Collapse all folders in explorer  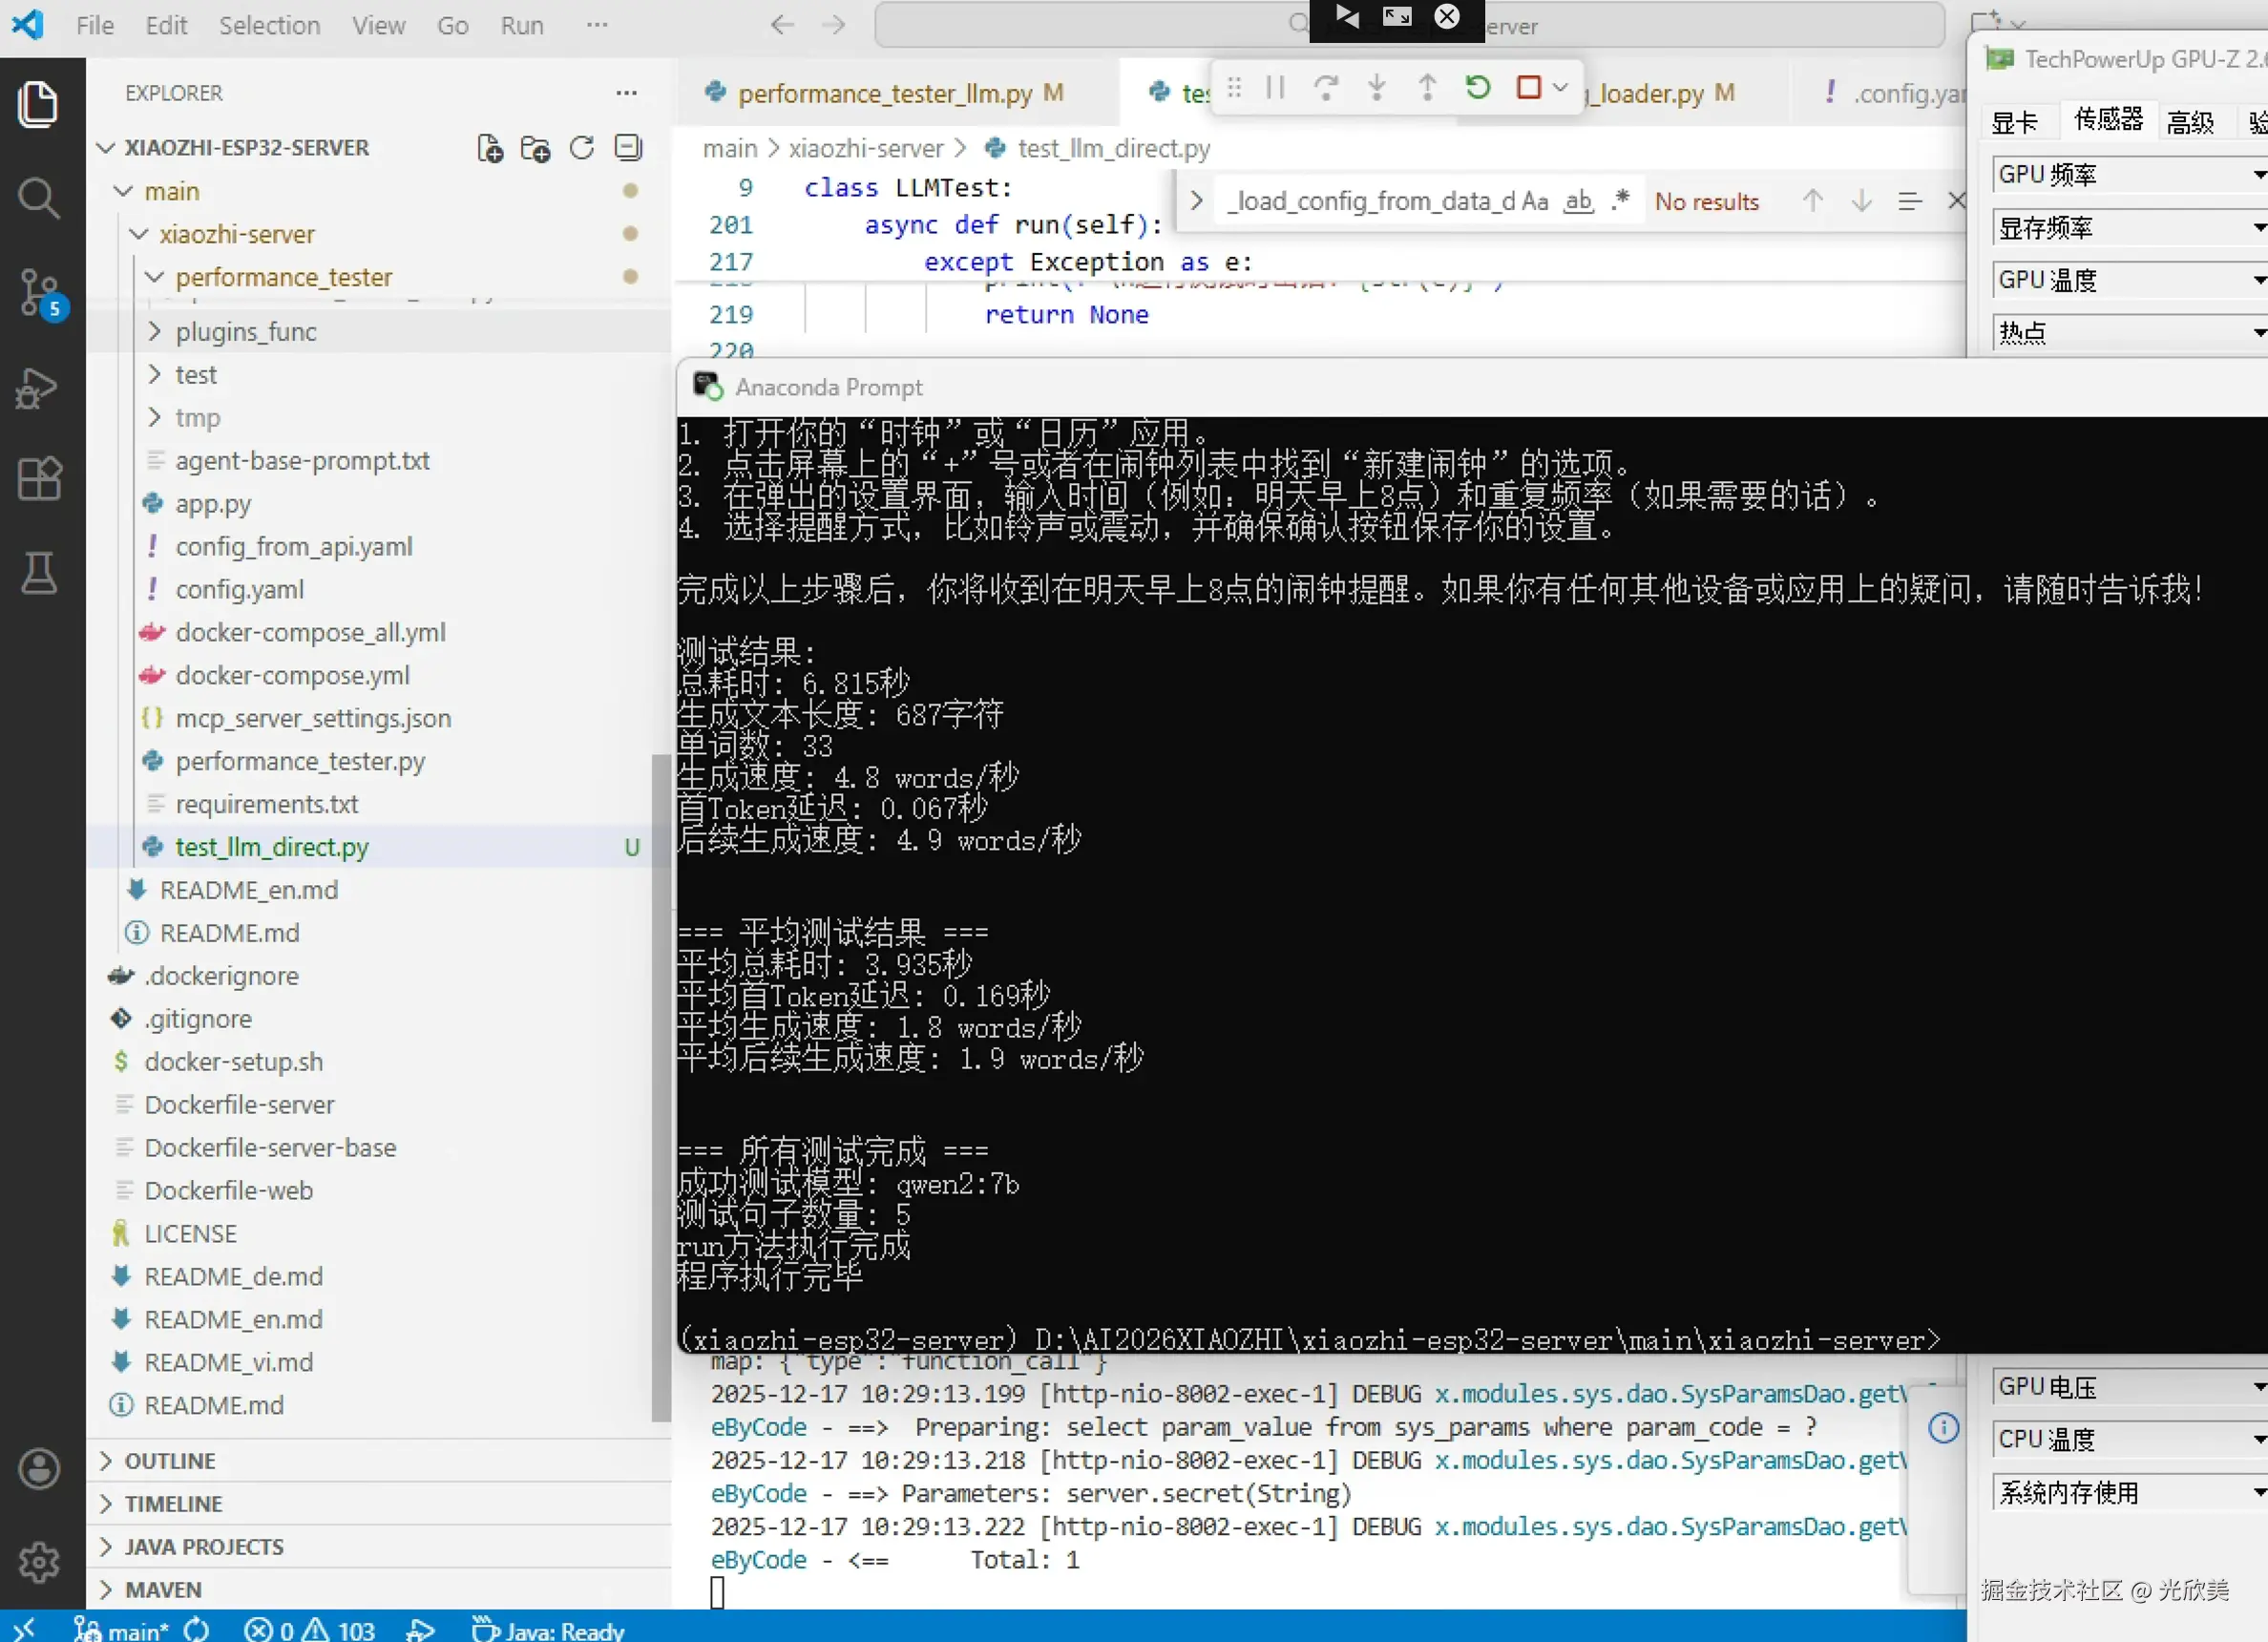pos(628,148)
